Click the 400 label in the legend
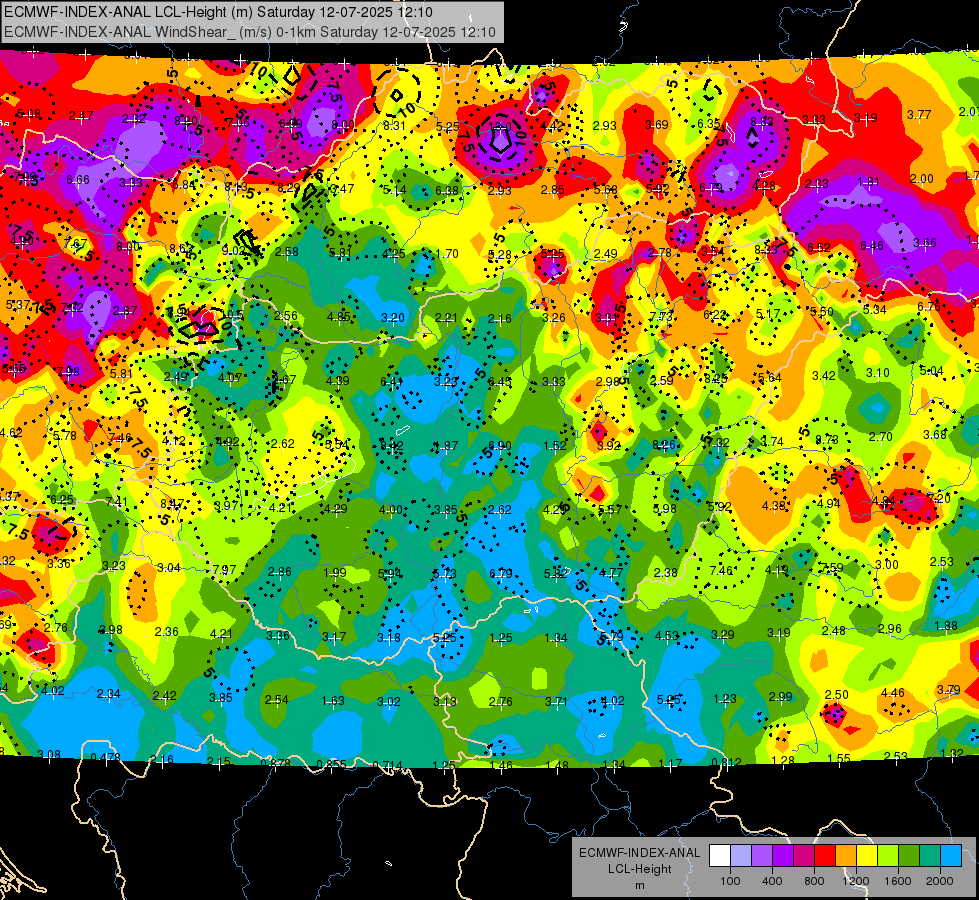The height and width of the screenshot is (900, 979). (772, 881)
